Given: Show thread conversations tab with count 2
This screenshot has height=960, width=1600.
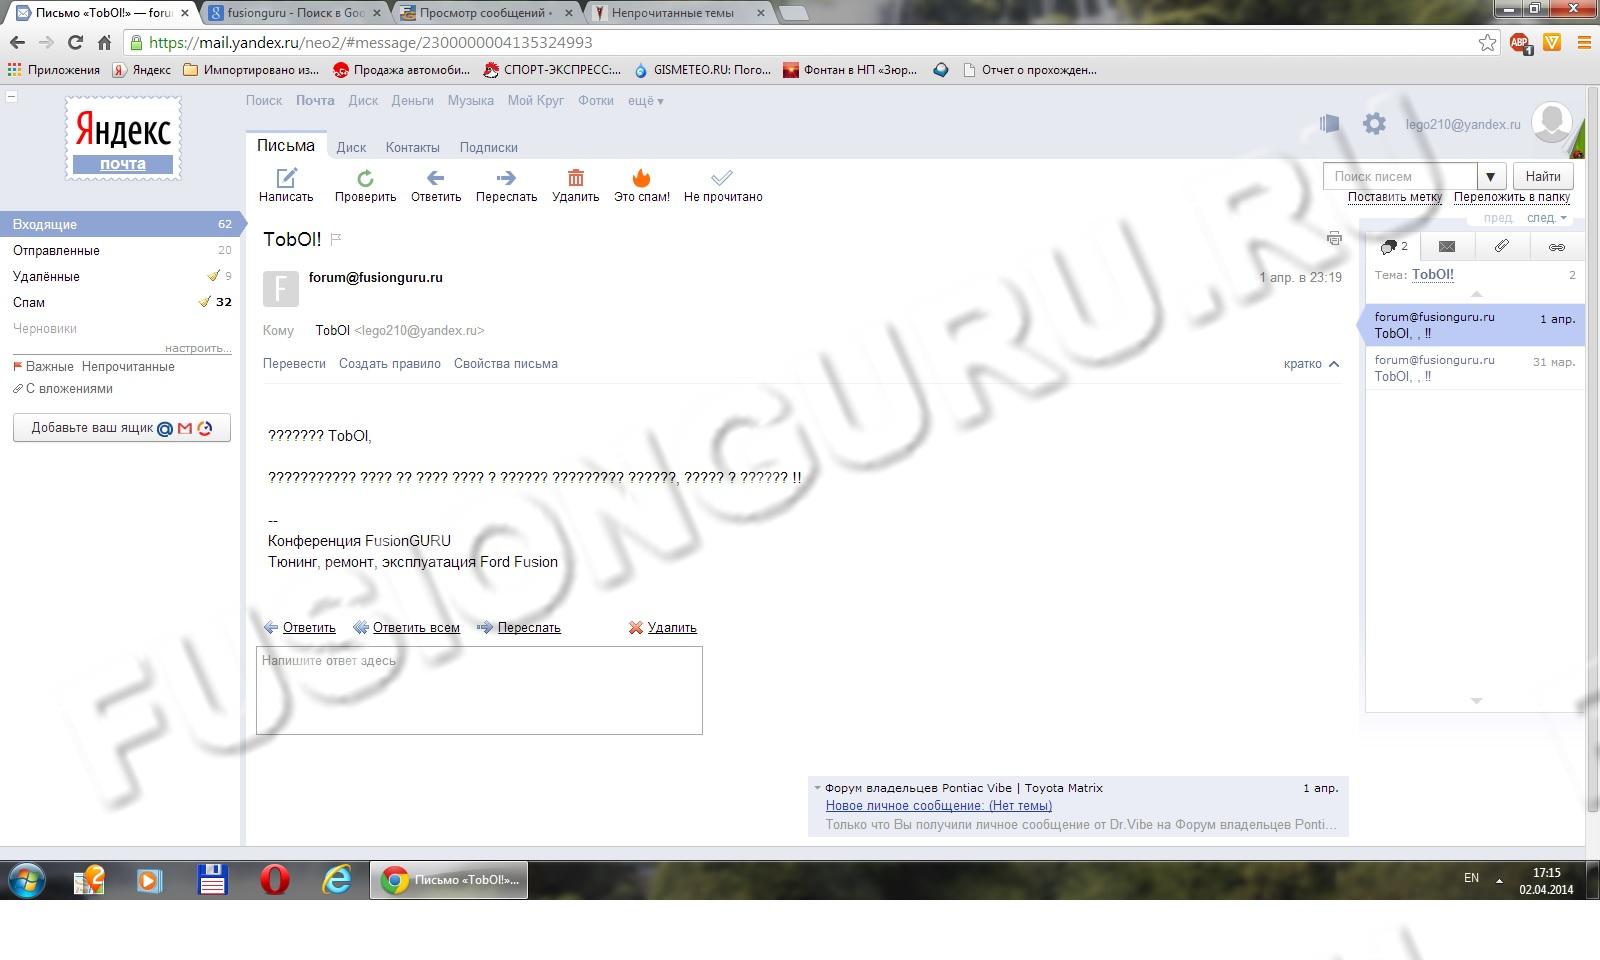Looking at the screenshot, I should coord(1393,246).
